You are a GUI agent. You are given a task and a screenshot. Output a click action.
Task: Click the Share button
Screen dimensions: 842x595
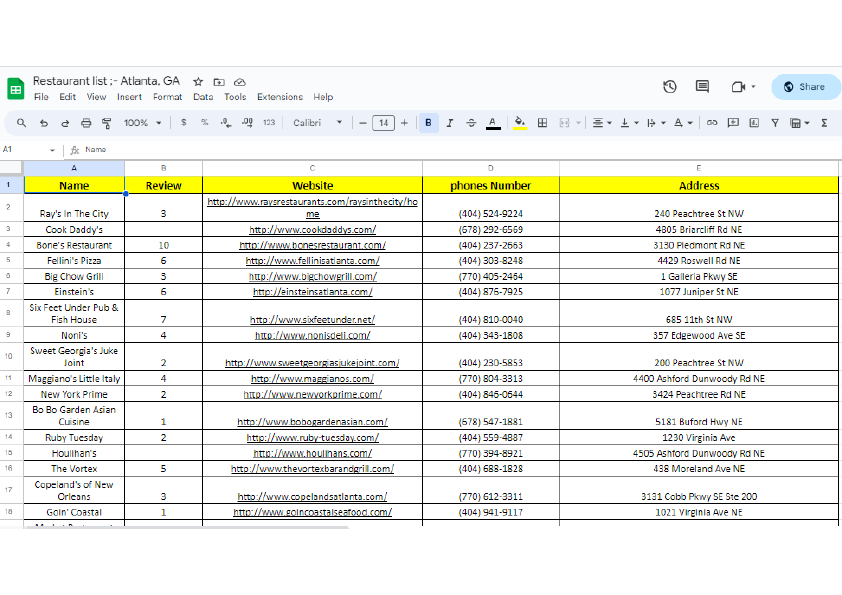click(806, 87)
